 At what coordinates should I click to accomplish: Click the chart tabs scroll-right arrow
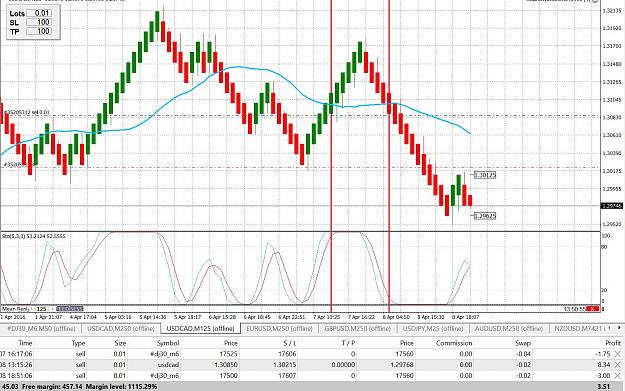click(x=619, y=328)
